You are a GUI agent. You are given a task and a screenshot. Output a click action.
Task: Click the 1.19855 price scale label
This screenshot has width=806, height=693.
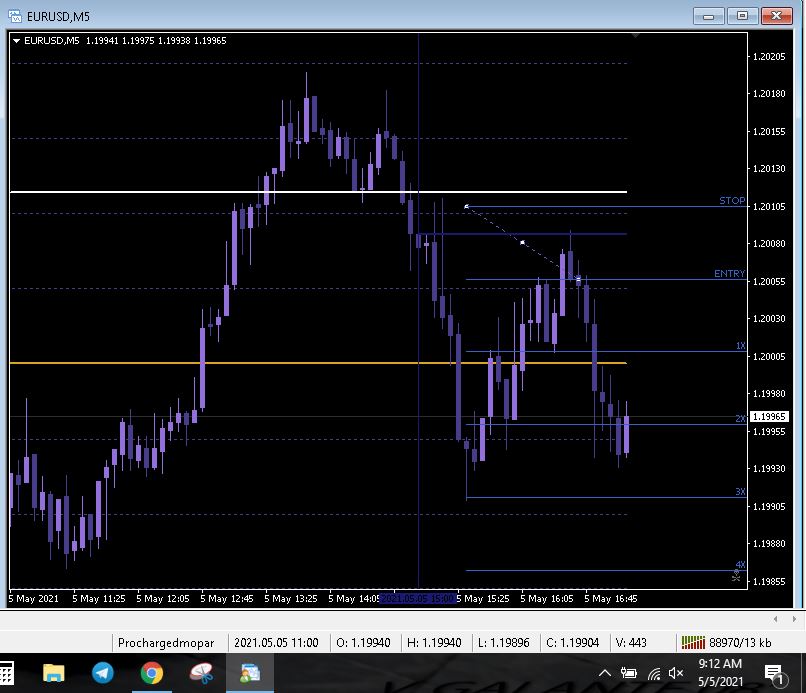coord(769,581)
